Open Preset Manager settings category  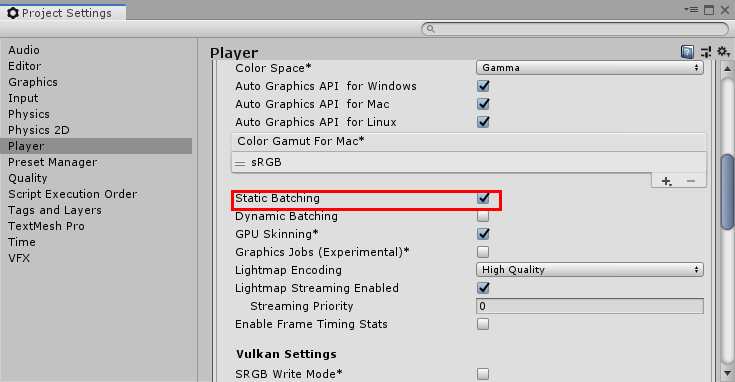point(52,162)
